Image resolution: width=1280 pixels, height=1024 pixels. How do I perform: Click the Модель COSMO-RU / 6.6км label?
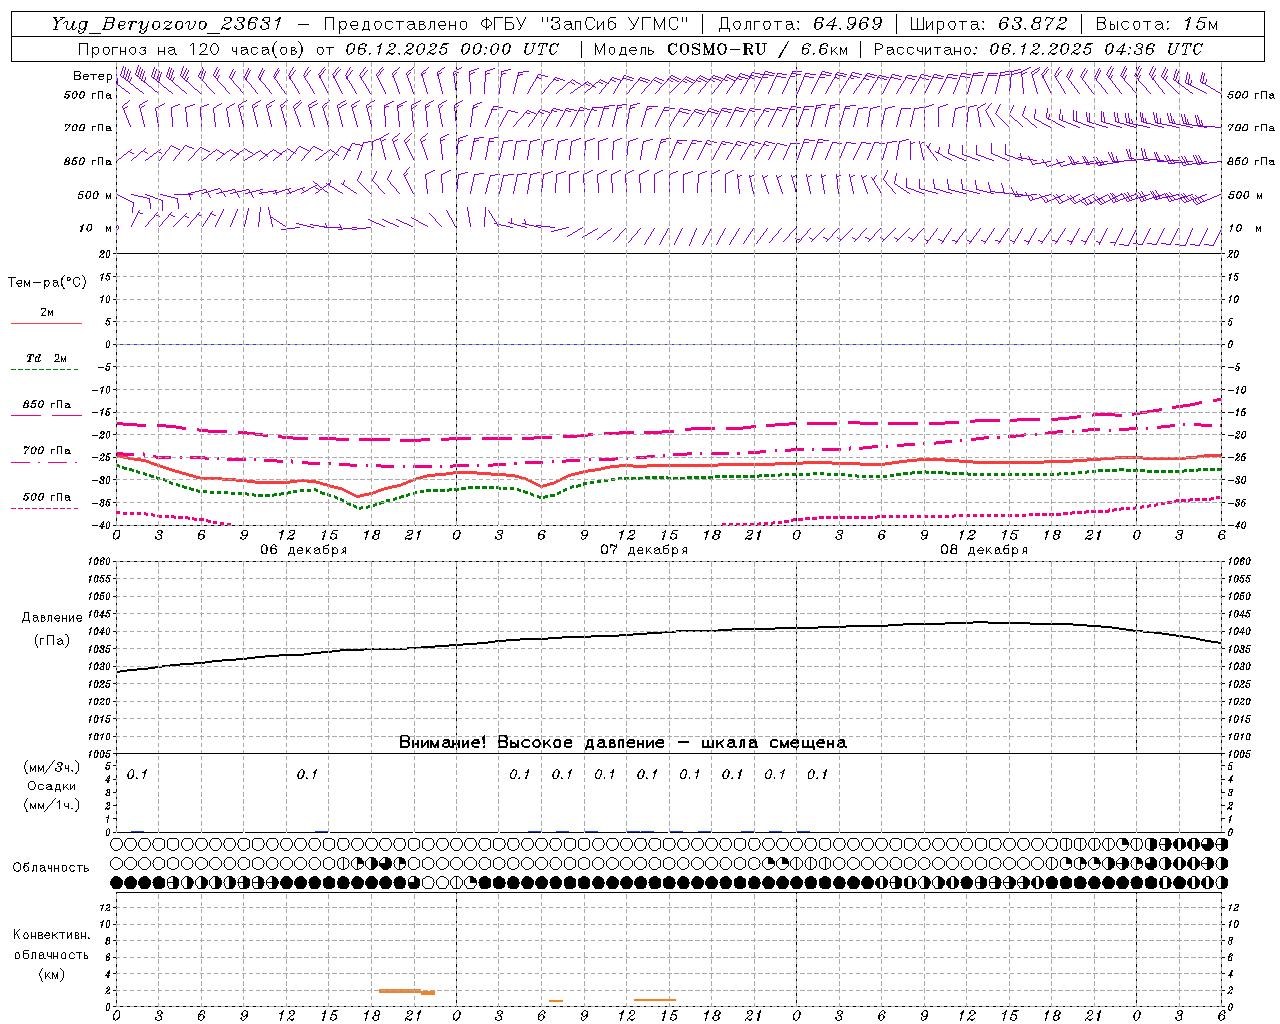(x=720, y=49)
